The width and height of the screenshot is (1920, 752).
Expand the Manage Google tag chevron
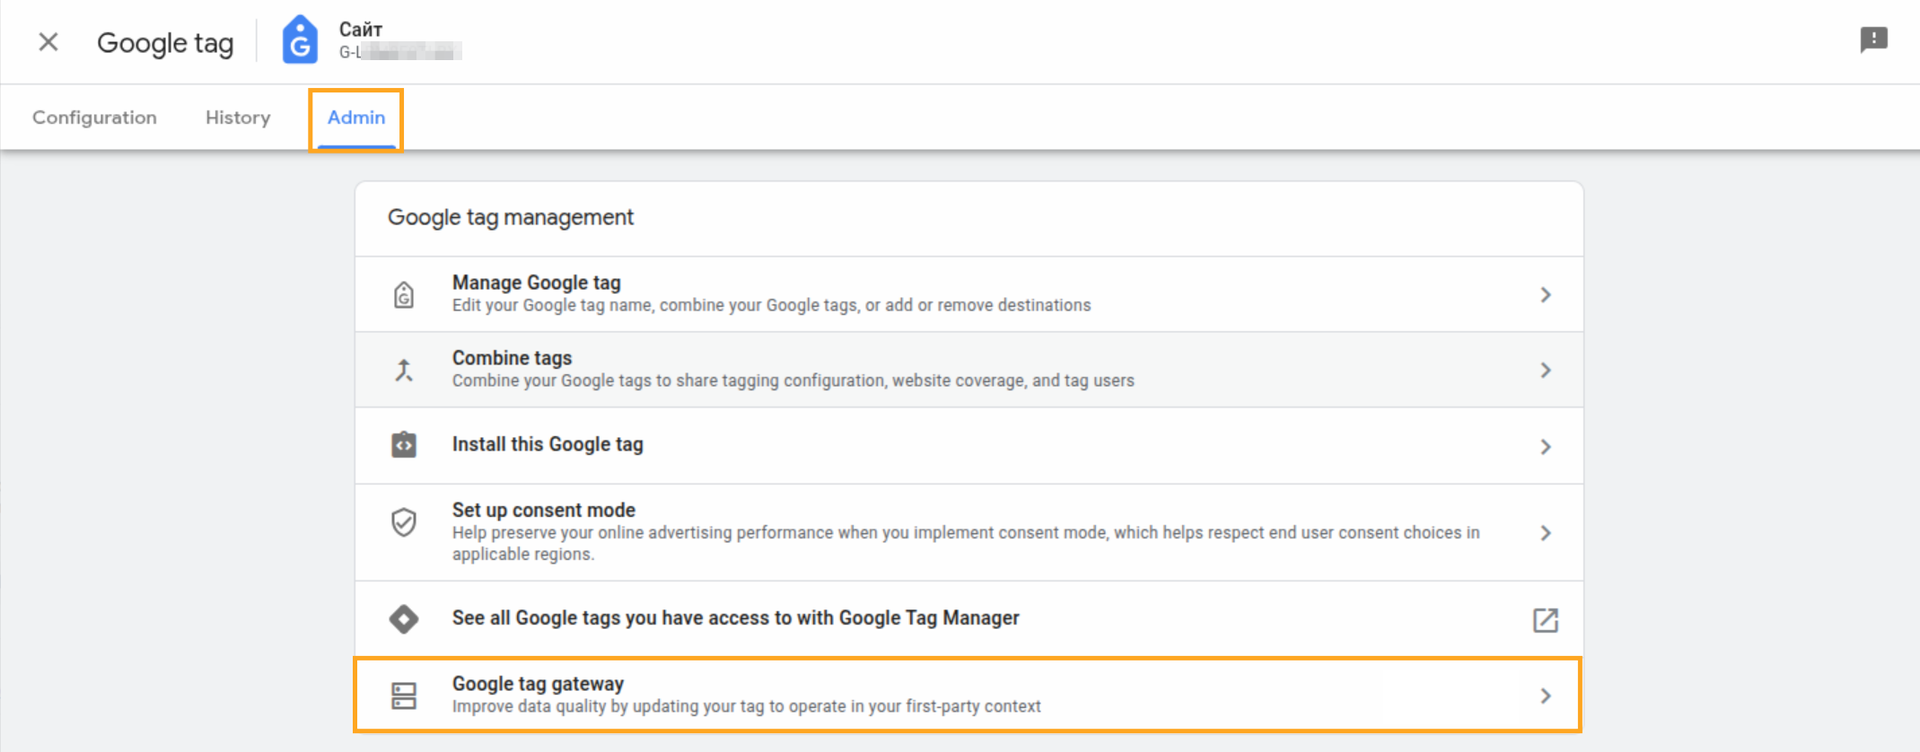coord(1545,295)
